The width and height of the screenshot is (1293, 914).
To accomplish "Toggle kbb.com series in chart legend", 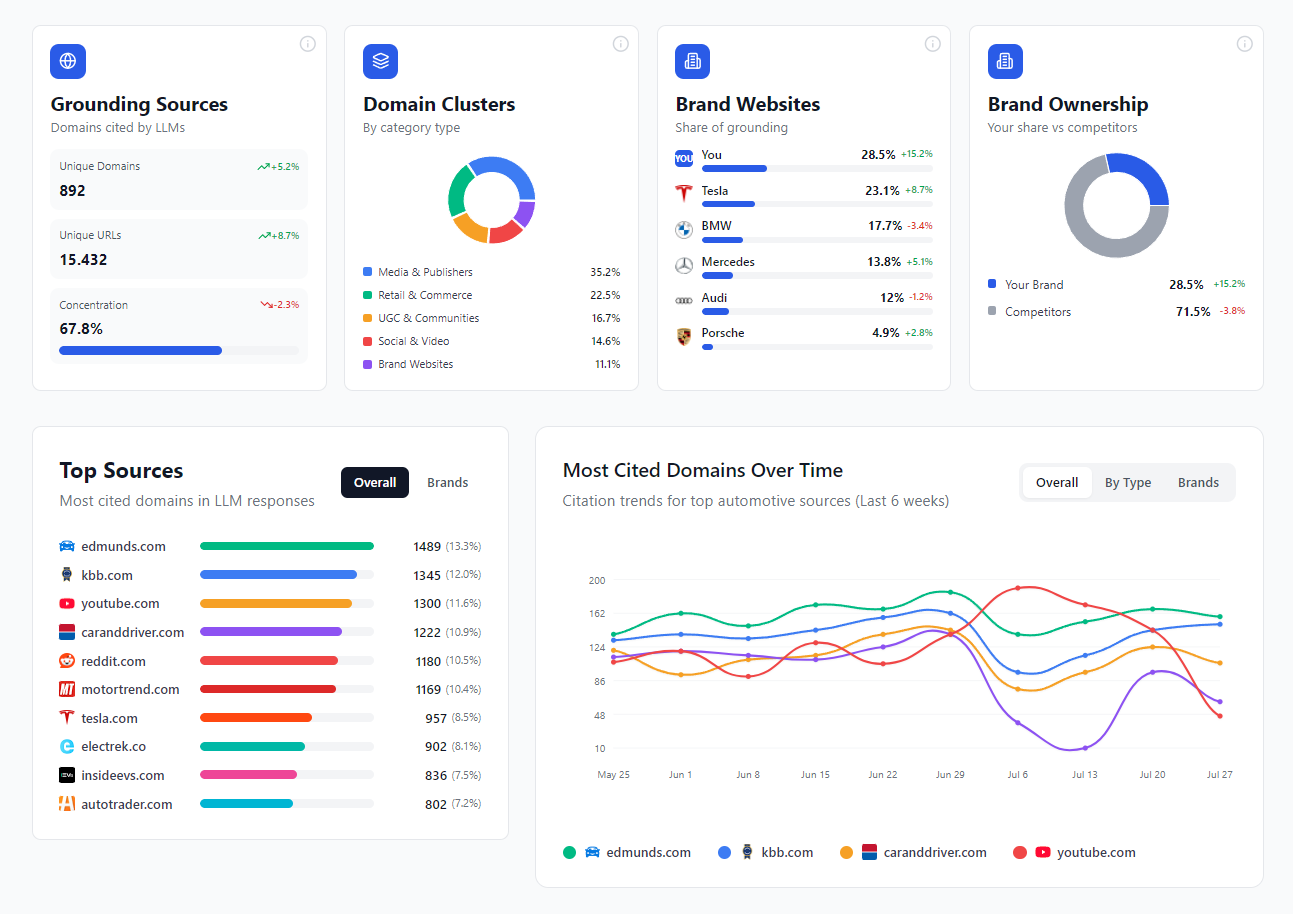I will pyautogui.click(x=776, y=853).
